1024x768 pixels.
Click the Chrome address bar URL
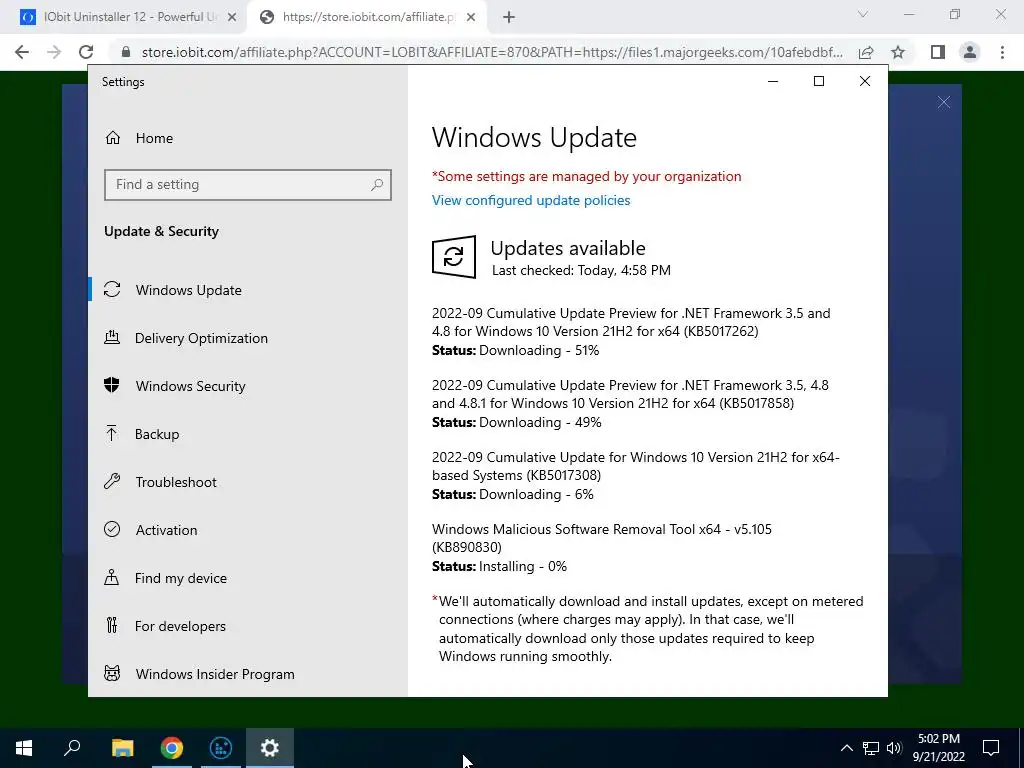[x=492, y=52]
